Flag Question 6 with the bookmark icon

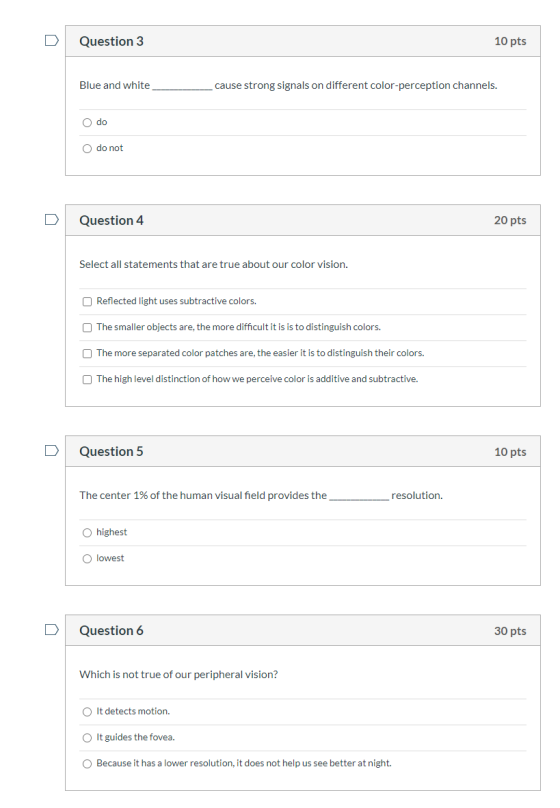coord(52,629)
